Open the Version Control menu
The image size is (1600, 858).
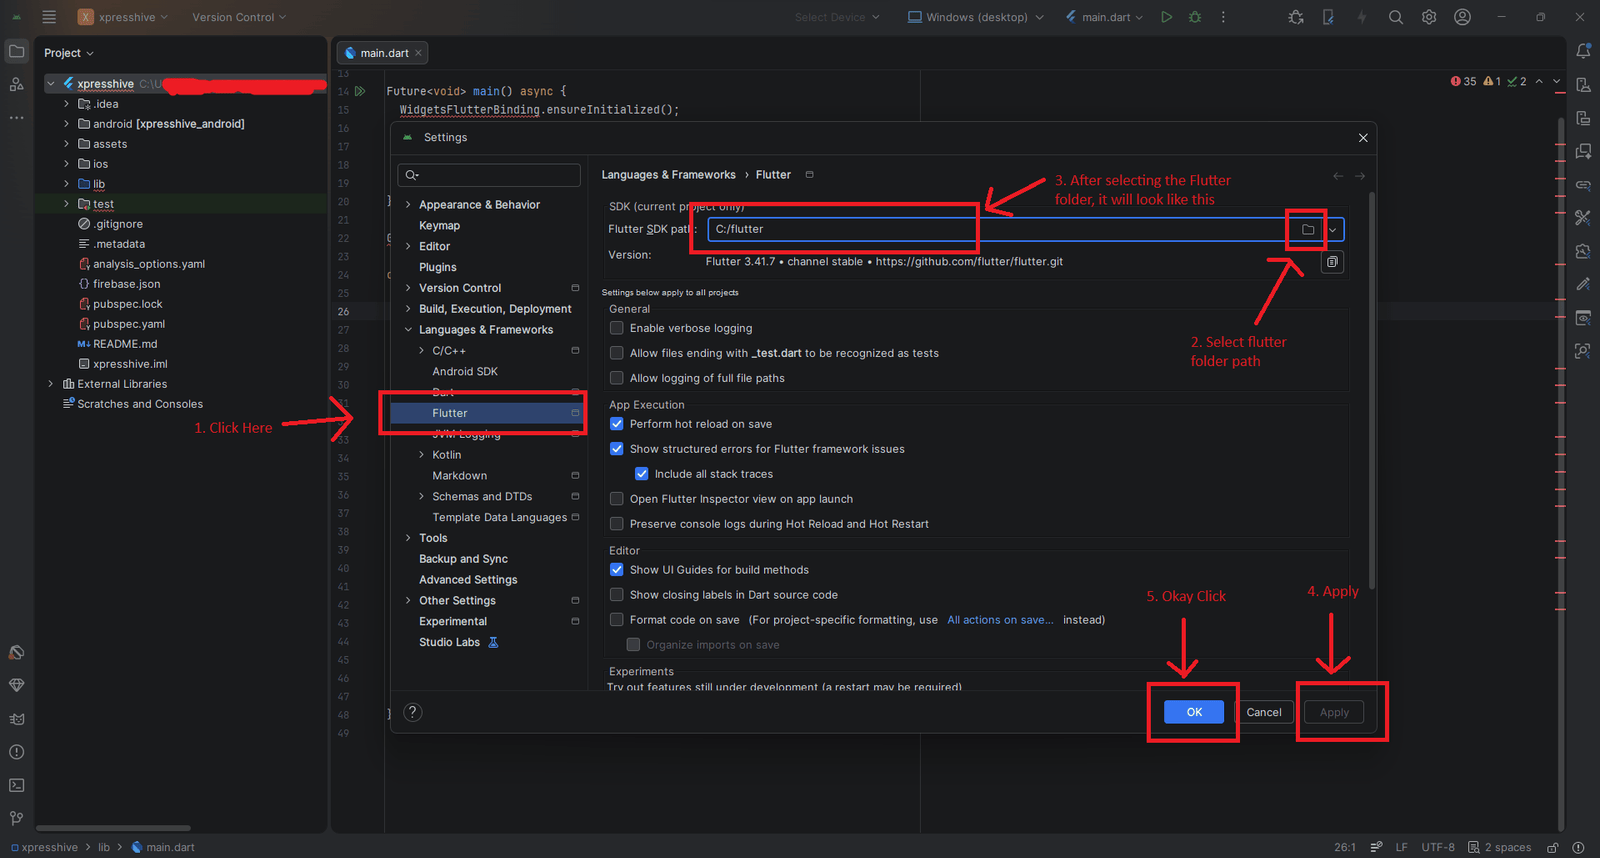(x=239, y=17)
